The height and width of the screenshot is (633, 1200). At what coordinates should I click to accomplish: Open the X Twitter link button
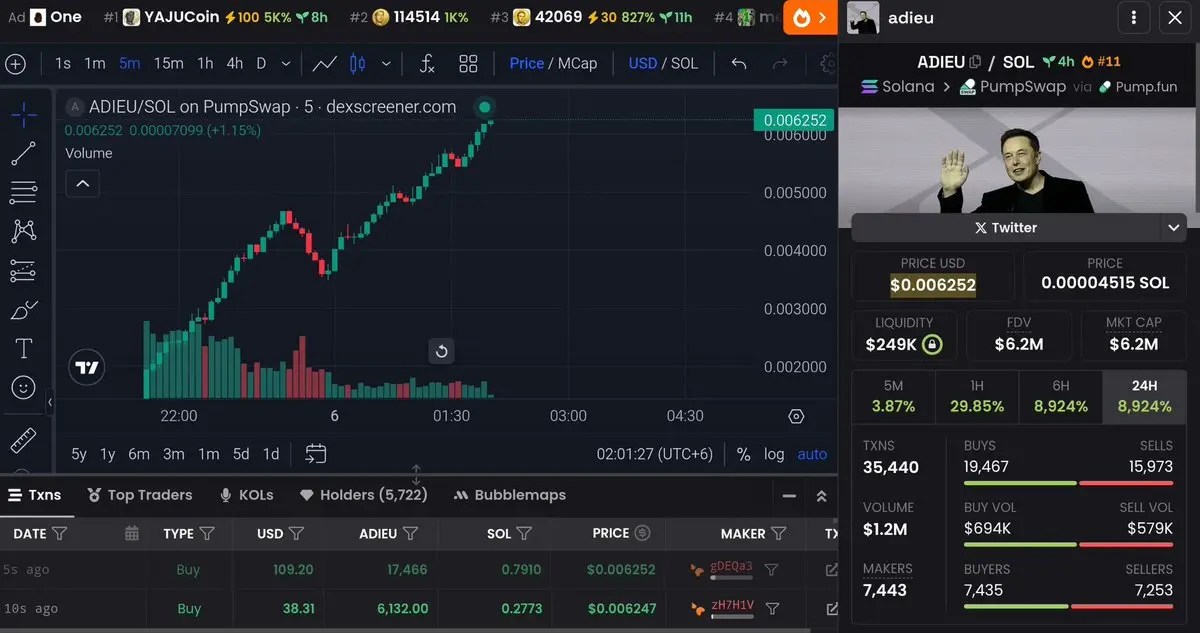[x=1006, y=228]
